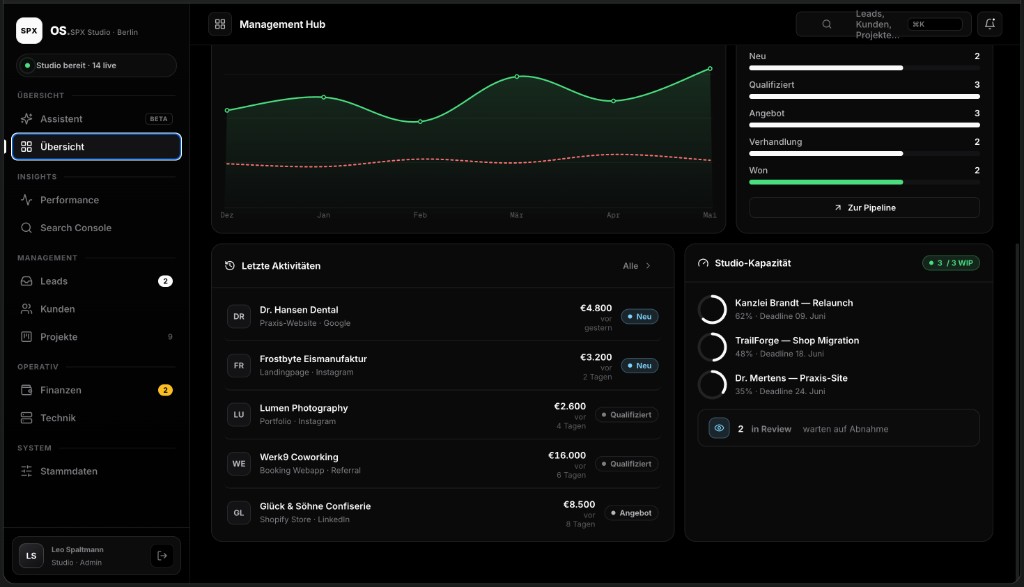The height and width of the screenshot is (587, 1024).
Task: Open the Kunden section
Action: (x=96, y=309)
